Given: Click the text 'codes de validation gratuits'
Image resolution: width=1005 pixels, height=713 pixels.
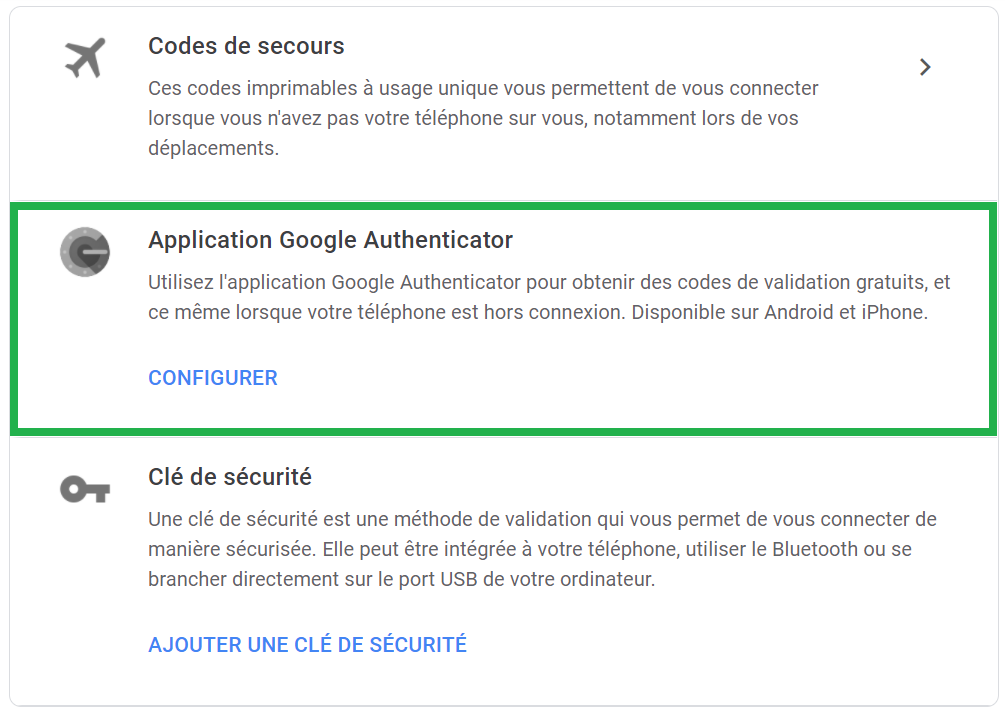Looking at the screenshot, I should (802, 282).
